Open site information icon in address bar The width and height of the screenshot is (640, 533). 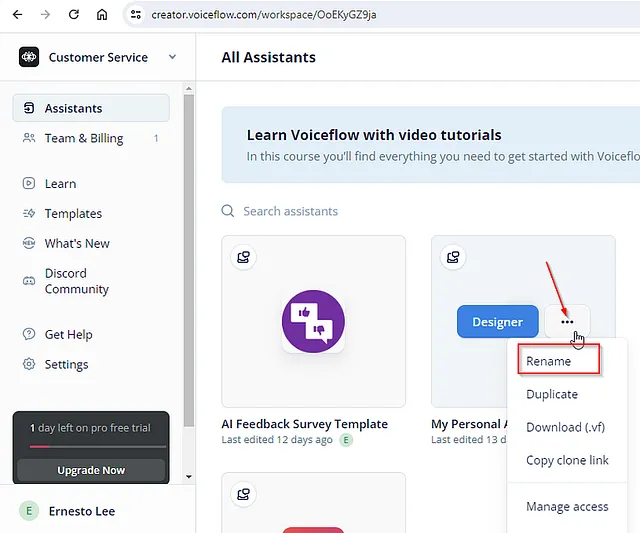(x=136, y=15)
